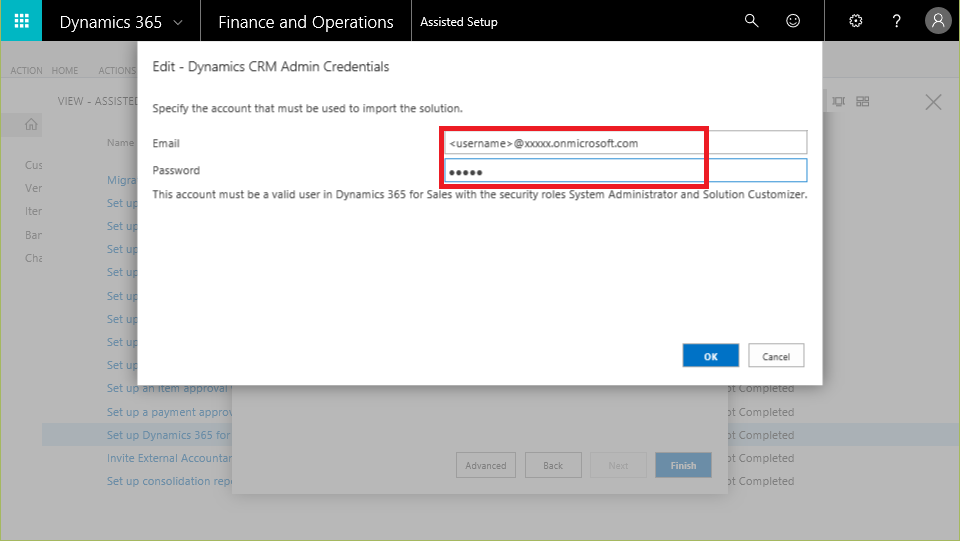
Task: Open the settings gear icon
Action: pyautogui.click(x=856, y=21)
